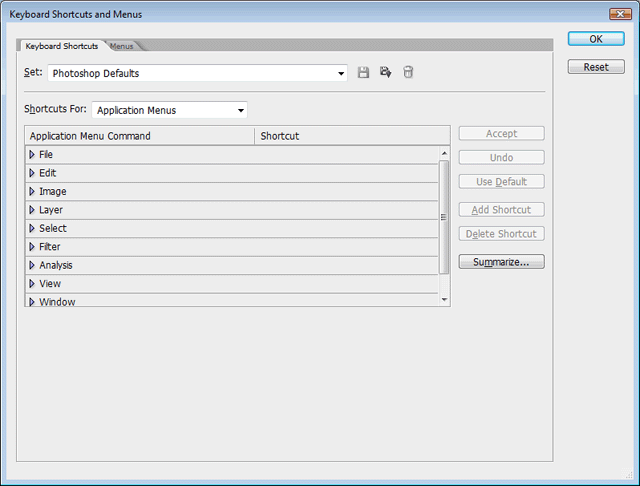Select the Layer row text

point(51,210)
